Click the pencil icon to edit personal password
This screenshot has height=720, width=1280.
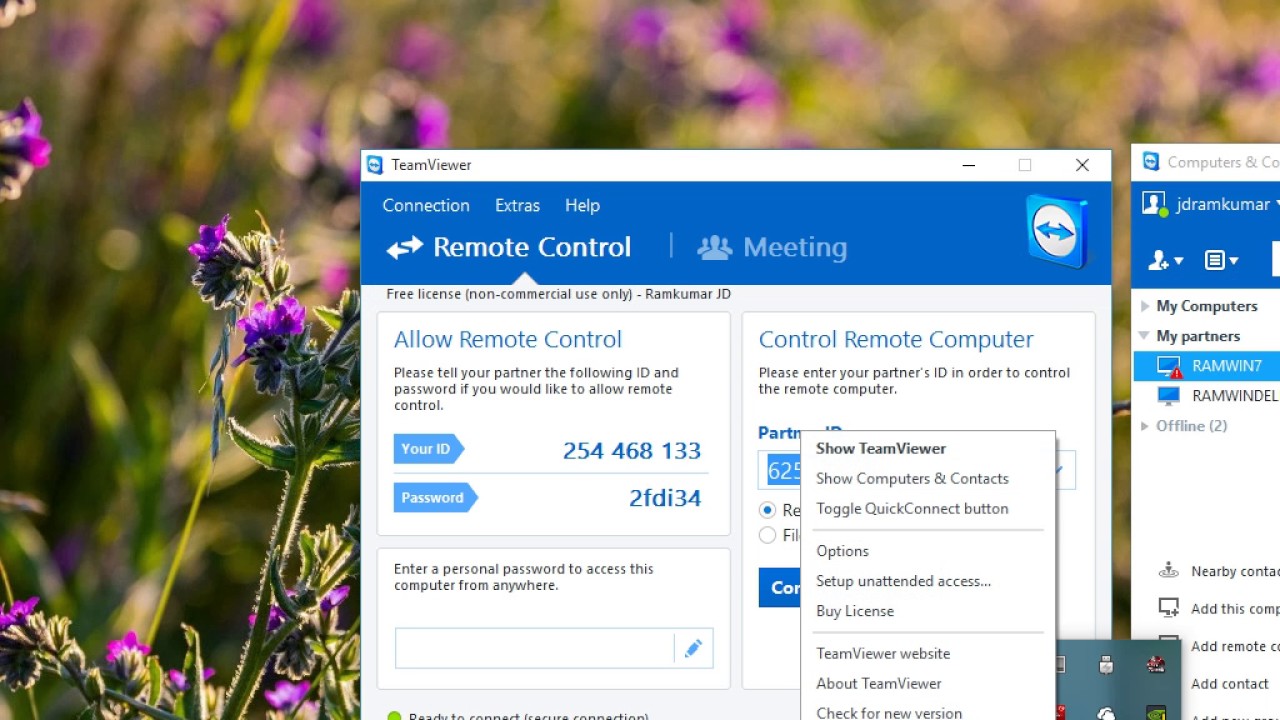click(x=693, y=649)
